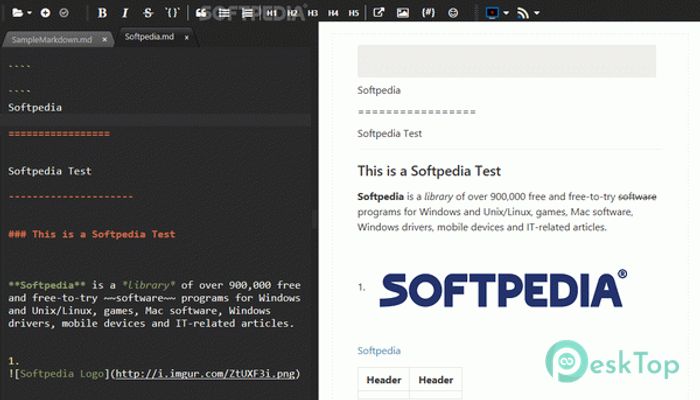Click the Softpedia logo image in preview
Screen dimensions: 700x400
[x=503, y=288]
